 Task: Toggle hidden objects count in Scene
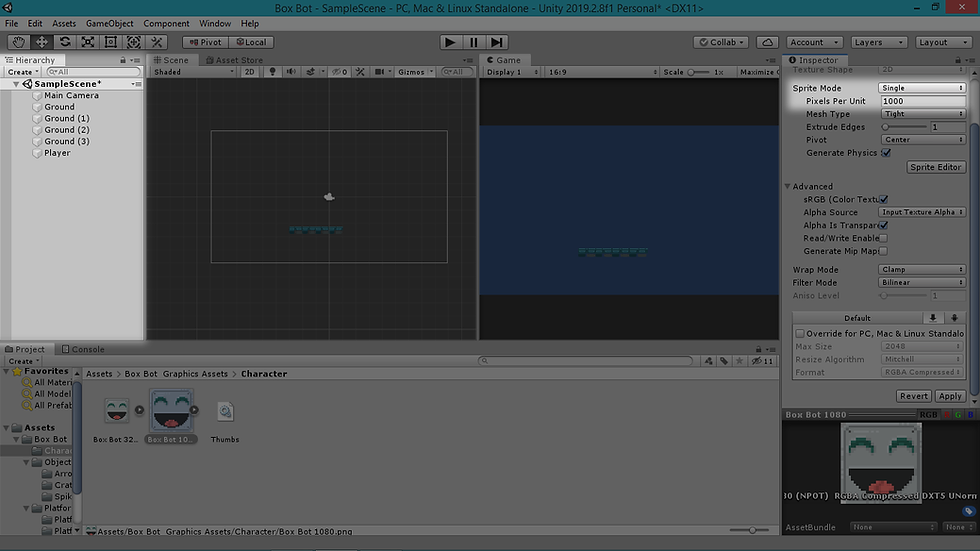click(x=339, y=72)
